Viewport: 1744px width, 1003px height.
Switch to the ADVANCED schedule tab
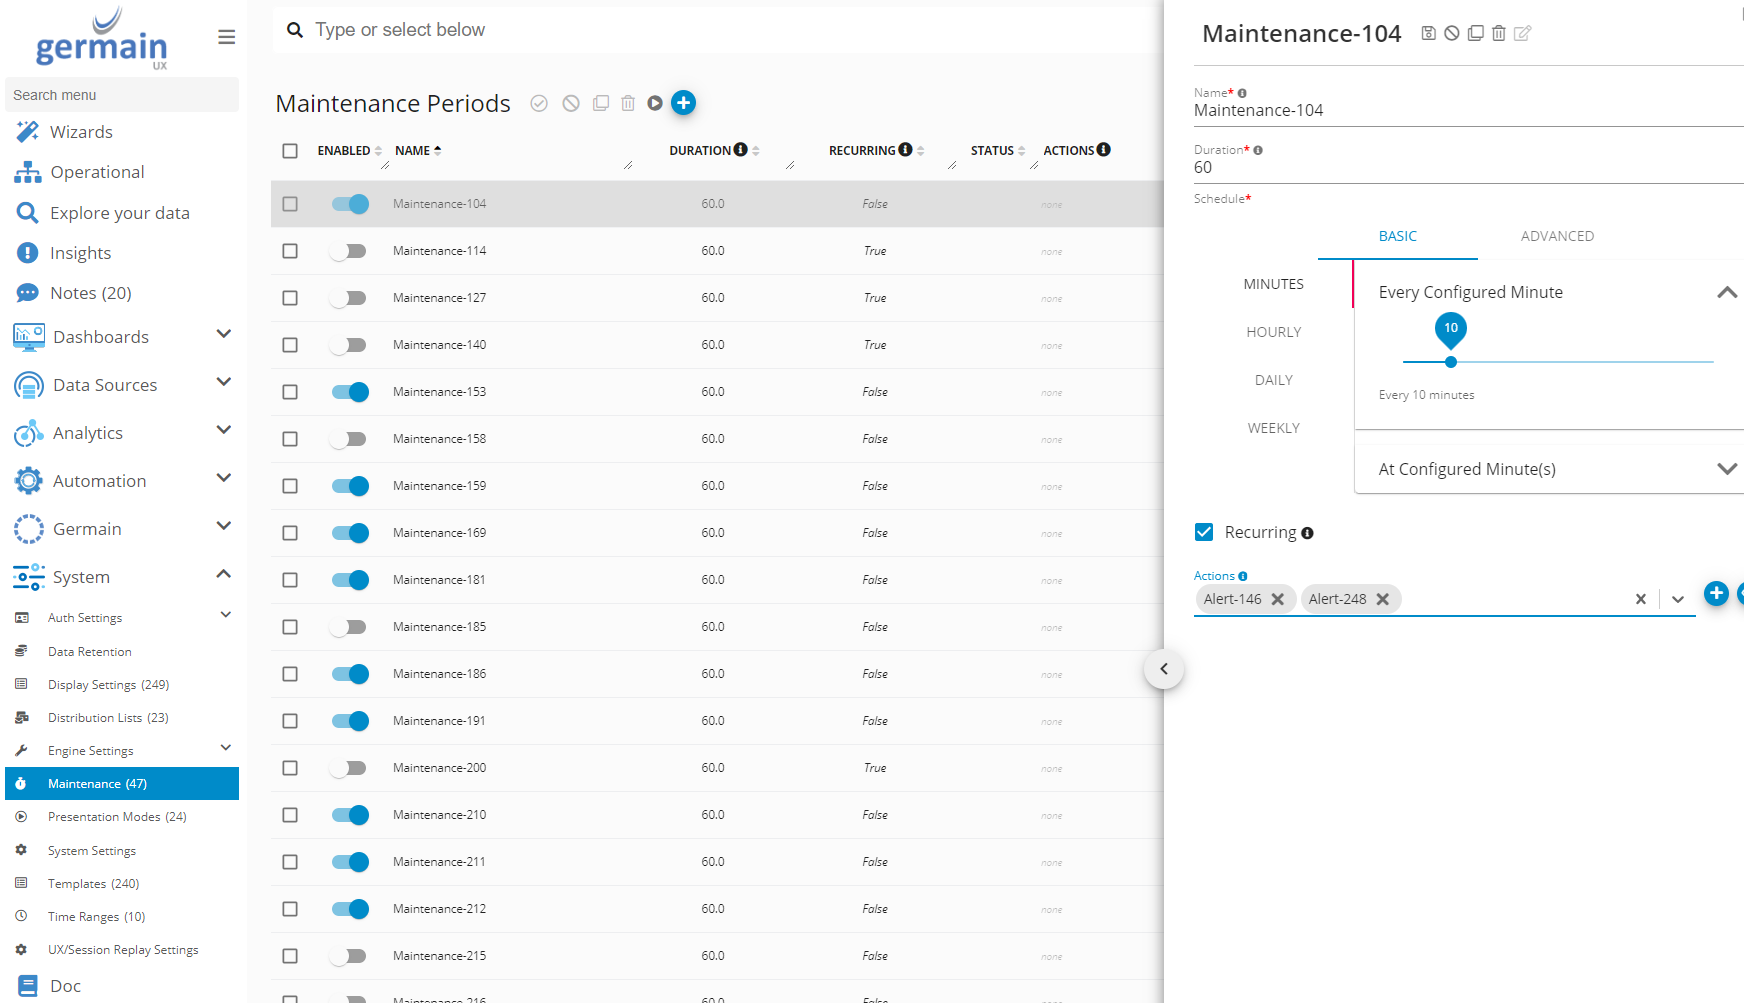1556,236
